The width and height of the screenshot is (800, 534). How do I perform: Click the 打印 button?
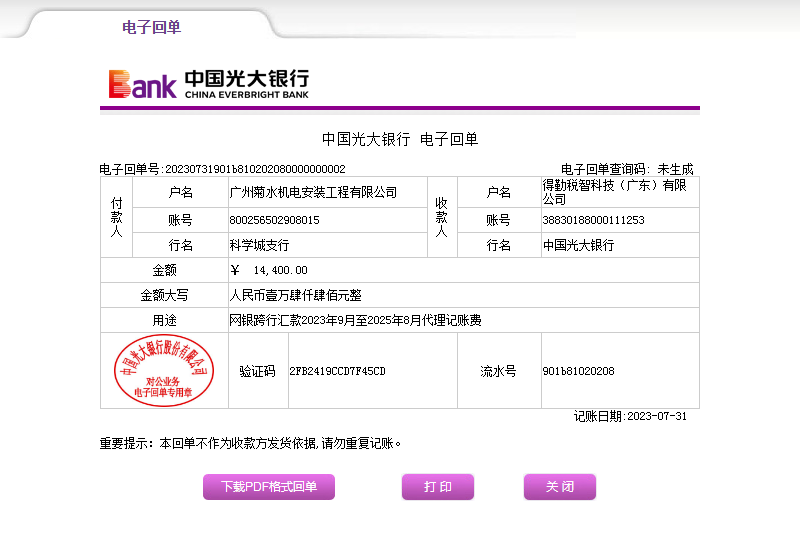pos(438,487)
